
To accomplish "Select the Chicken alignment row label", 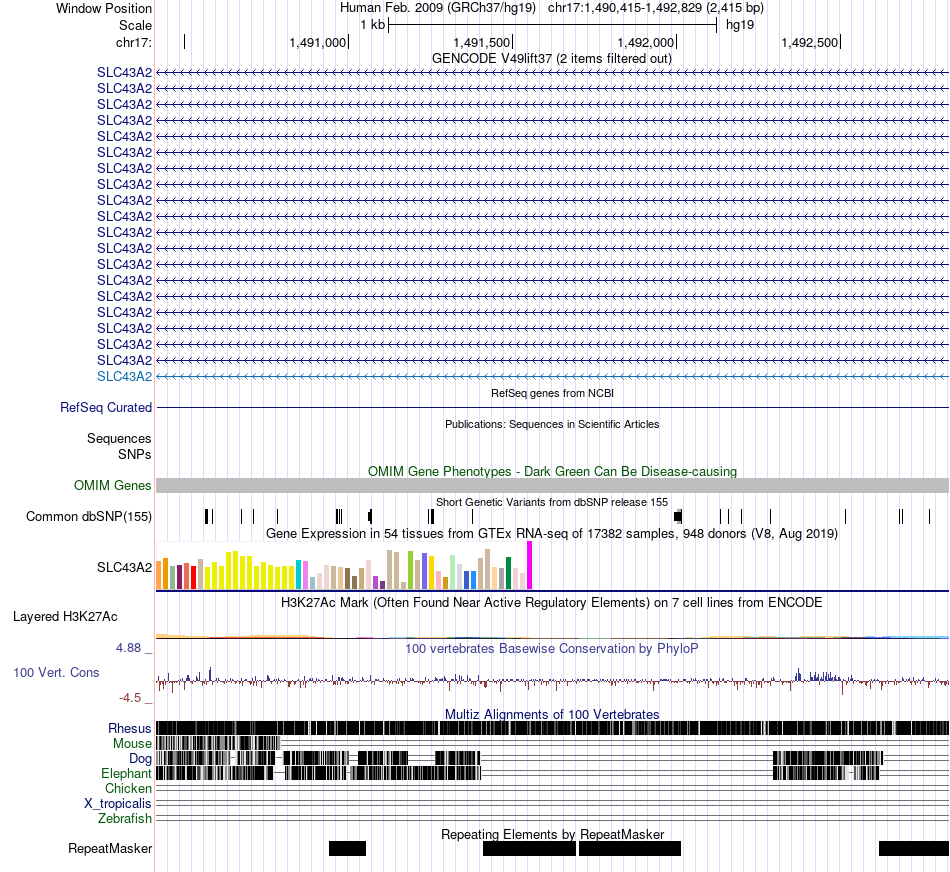I will [x=128, y=788].
